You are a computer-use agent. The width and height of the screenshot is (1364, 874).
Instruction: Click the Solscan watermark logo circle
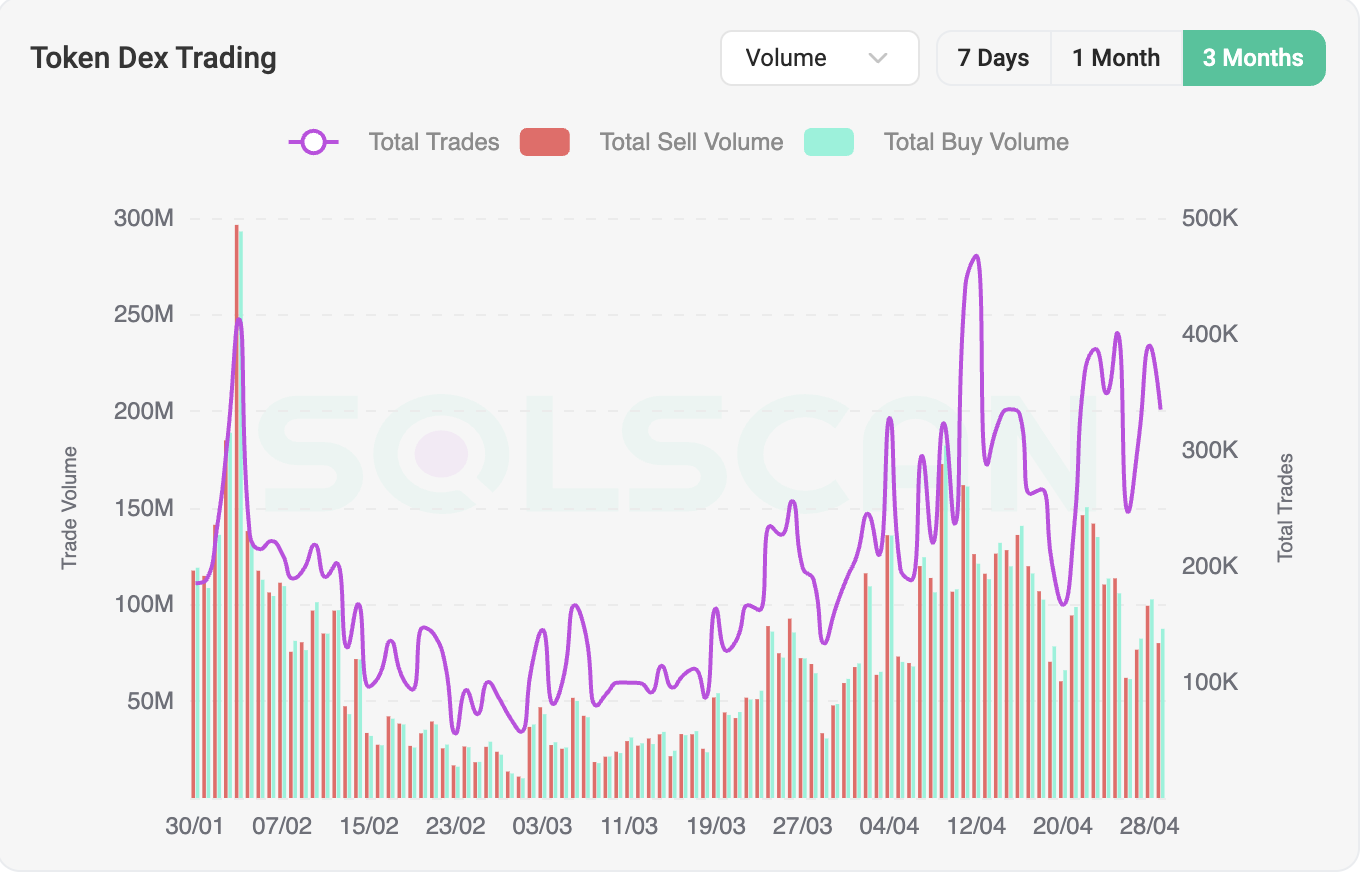[440, 453]
